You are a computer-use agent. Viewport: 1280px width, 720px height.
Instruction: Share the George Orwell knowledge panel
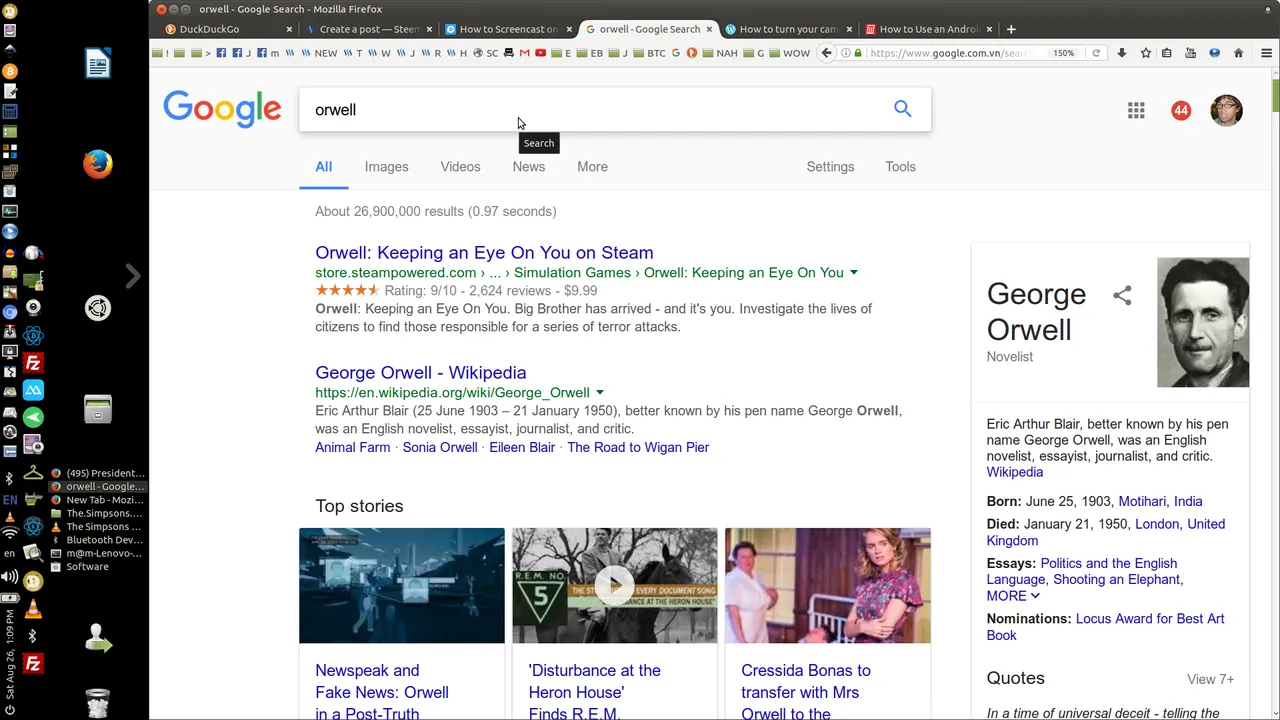click(x=1122, y=295)
